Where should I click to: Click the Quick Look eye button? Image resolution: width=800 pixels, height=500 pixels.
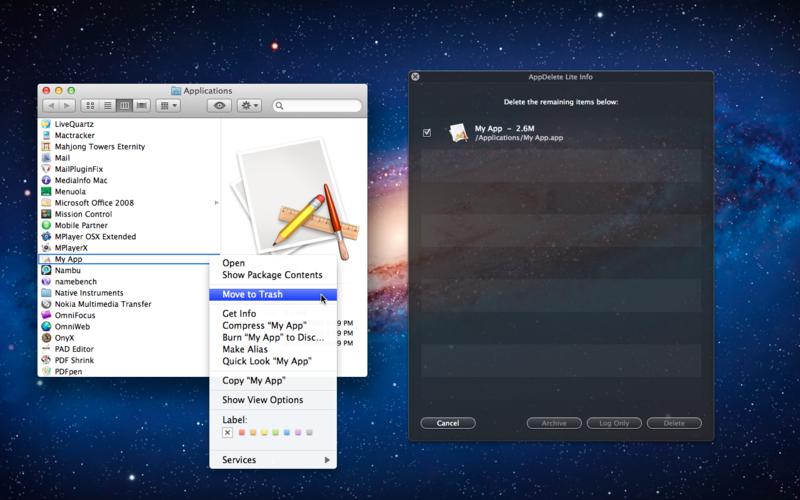(219, 106)
